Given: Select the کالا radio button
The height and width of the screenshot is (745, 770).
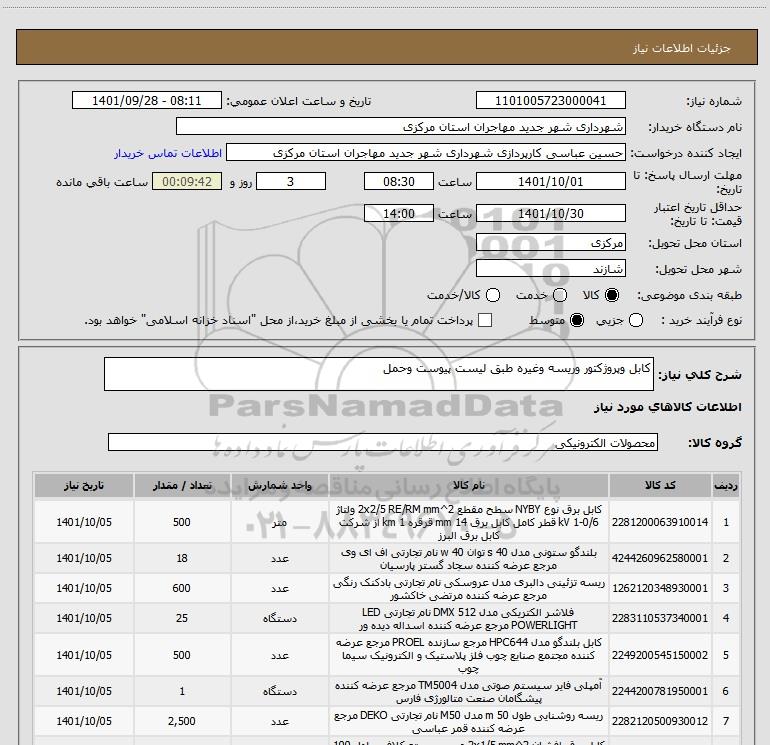Looking at the screenshot, I should [x=612, y=295].
